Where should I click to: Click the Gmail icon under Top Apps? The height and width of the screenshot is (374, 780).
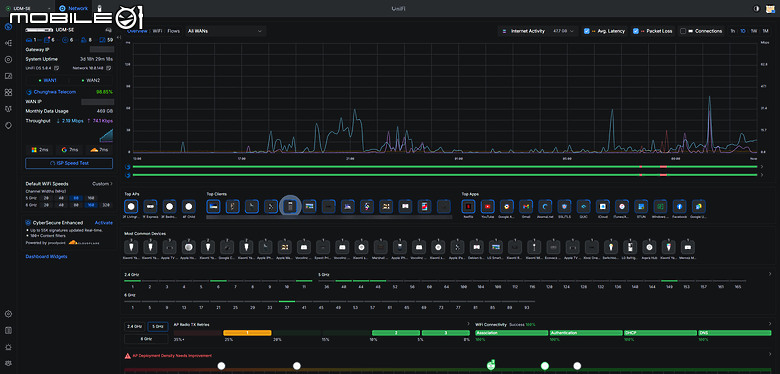point(526,206)
